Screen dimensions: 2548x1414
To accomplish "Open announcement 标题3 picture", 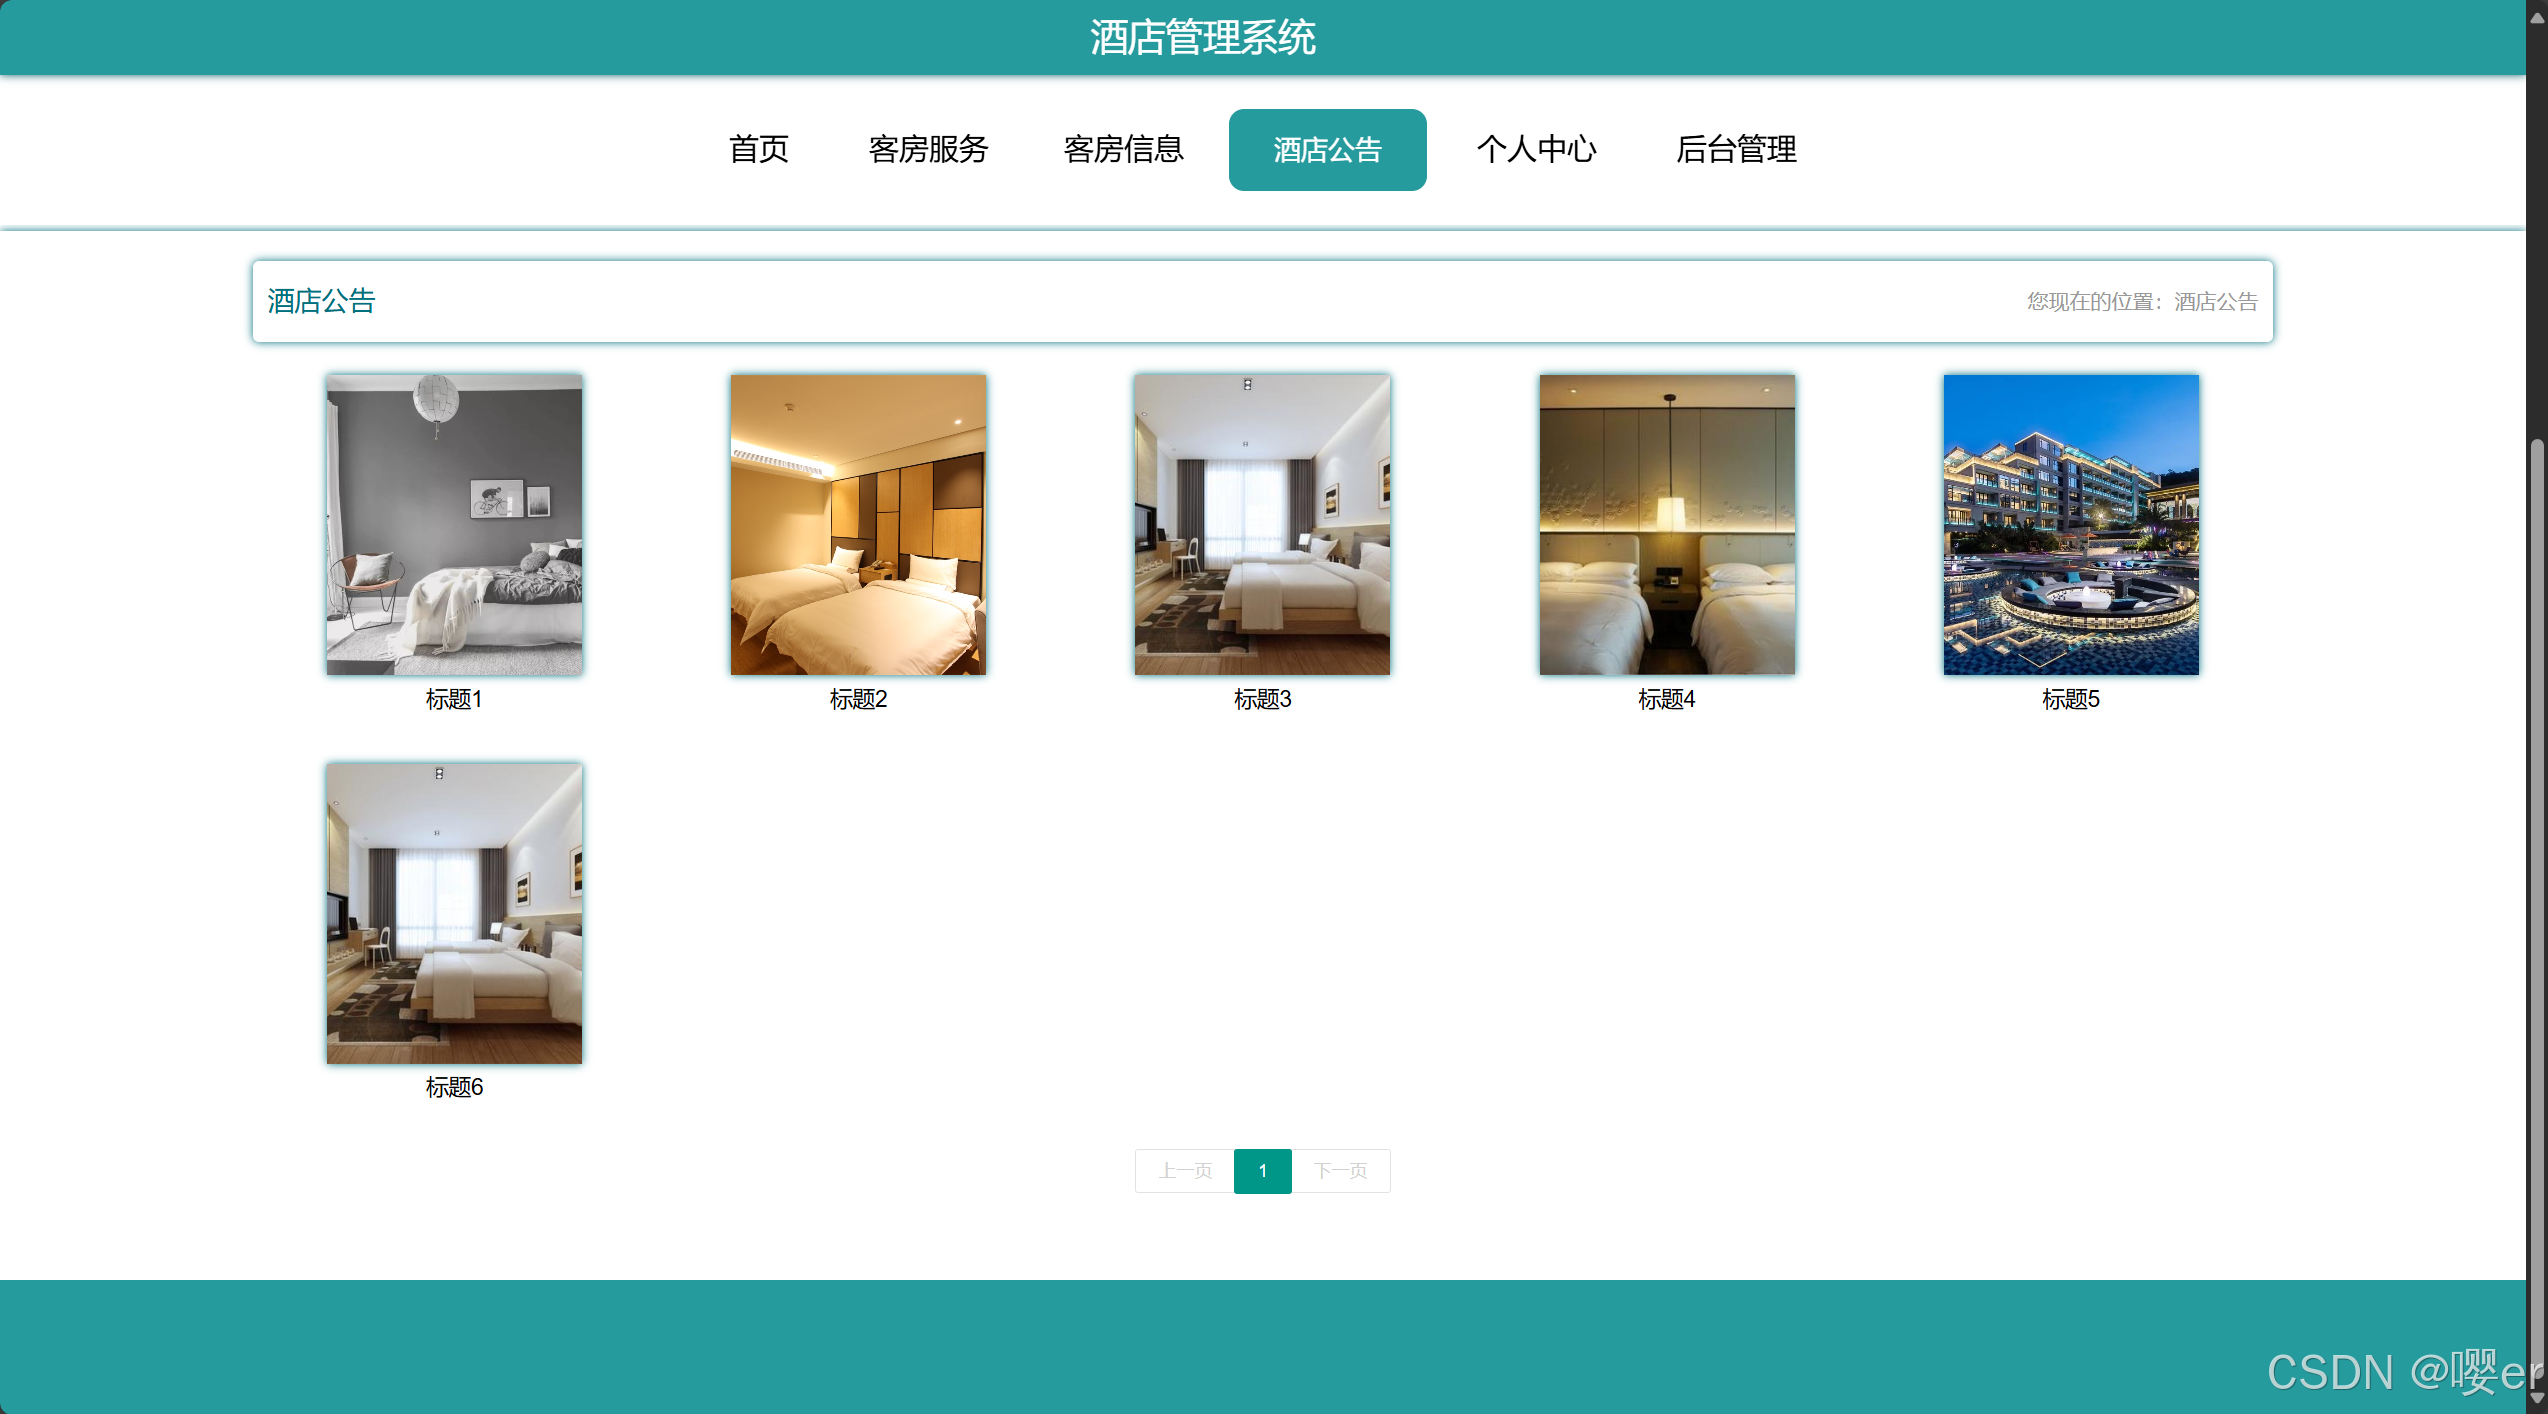I will point(1262,524).
